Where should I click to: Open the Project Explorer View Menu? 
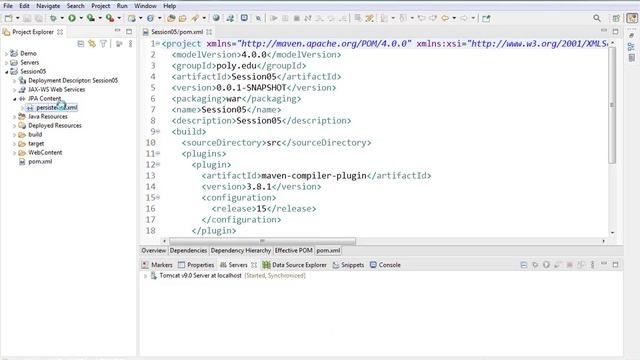130,44
